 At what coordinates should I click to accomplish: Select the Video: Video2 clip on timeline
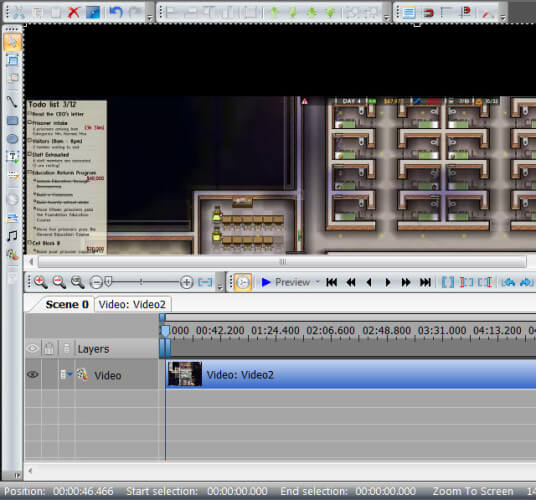tap(351, 374)
